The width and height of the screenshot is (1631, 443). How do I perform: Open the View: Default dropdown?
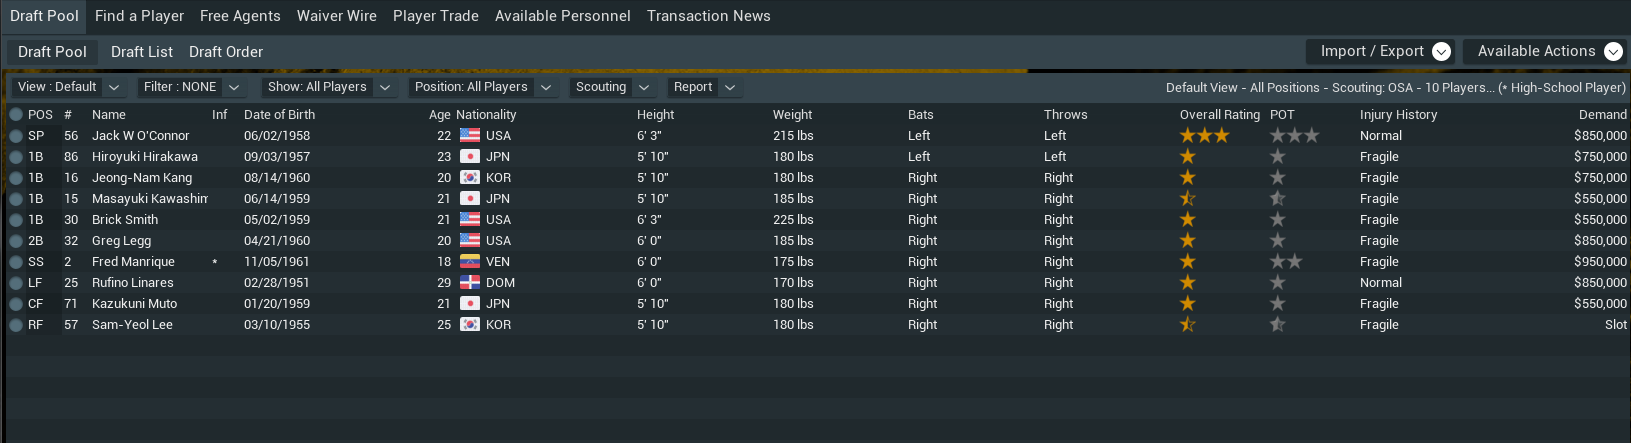68,88
